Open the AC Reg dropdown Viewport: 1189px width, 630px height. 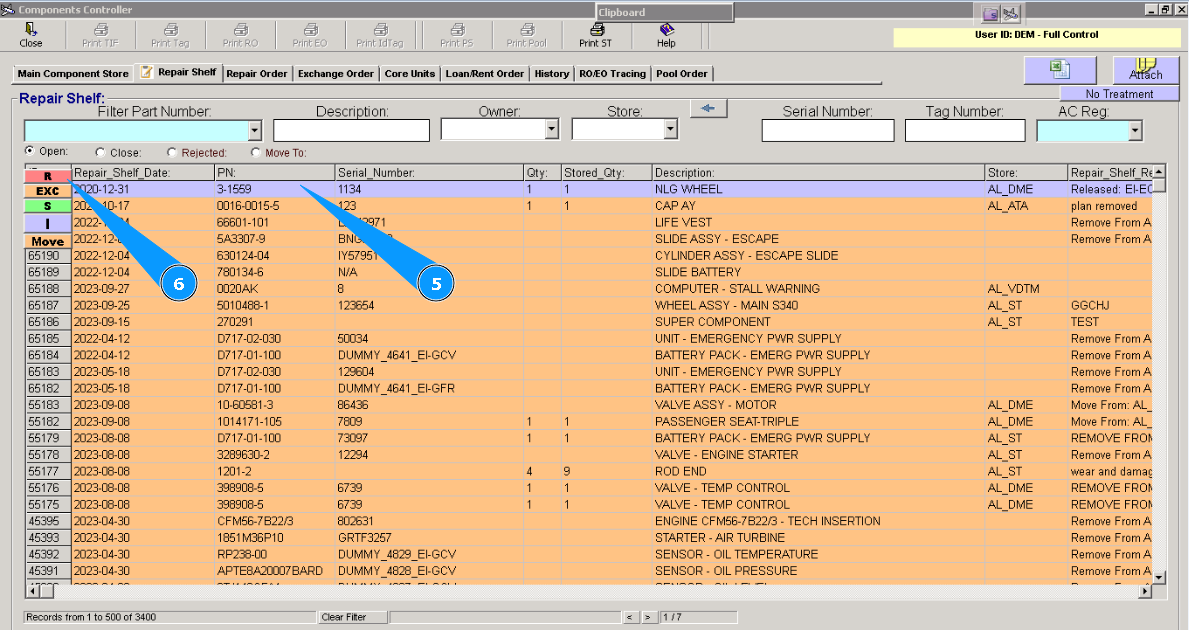point(1135,131)
